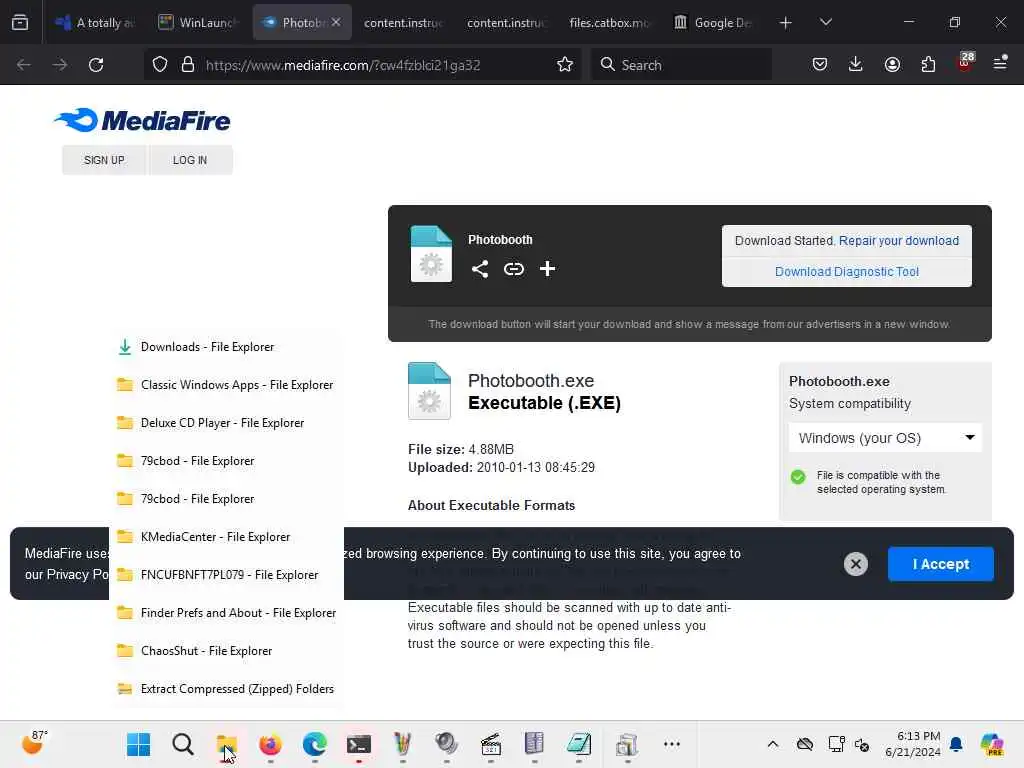This screenshot has height=768, width=1024.
Task: Click LOG IN button
Action: point(190,160)
